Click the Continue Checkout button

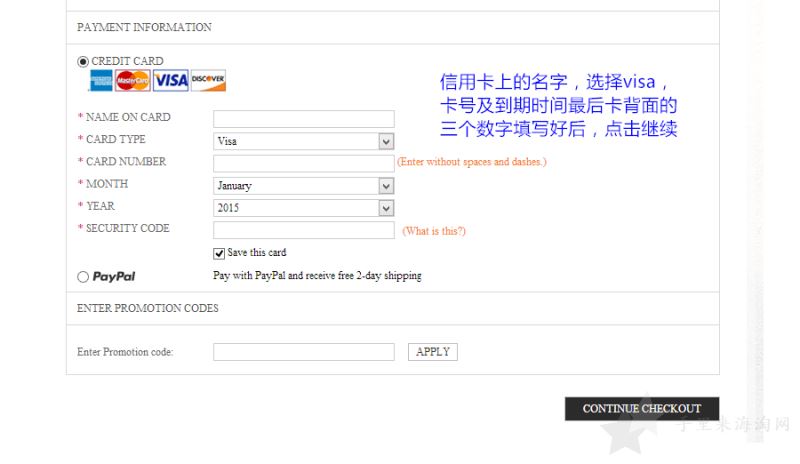tap(642, 409)
